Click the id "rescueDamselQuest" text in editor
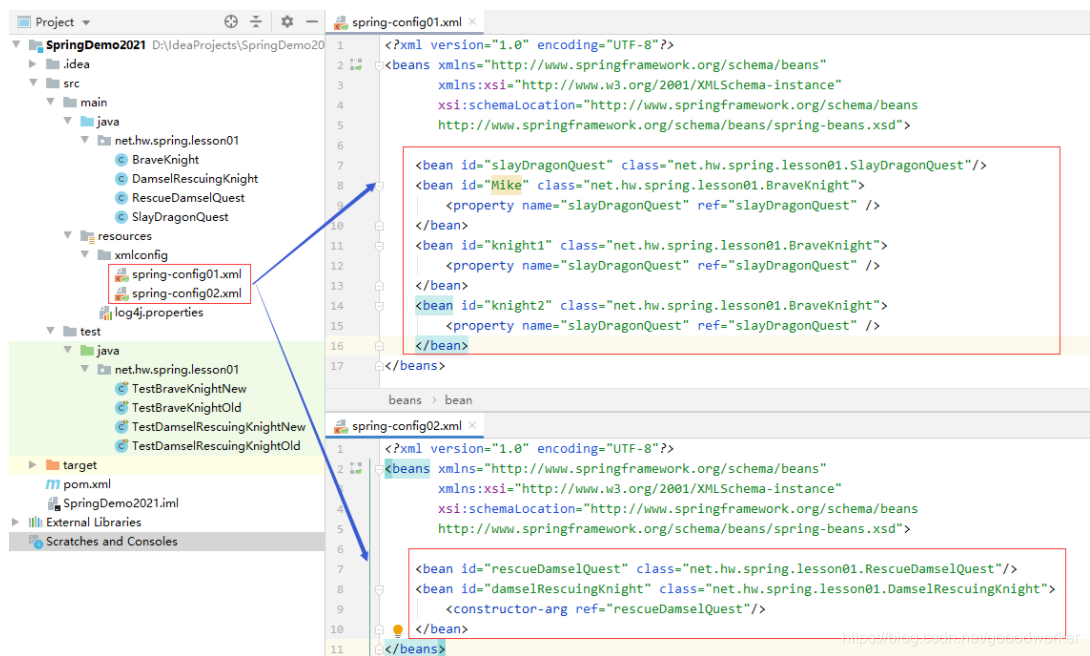The width and height of the screenshot is (1090, 656). click(x=556, y=569)
